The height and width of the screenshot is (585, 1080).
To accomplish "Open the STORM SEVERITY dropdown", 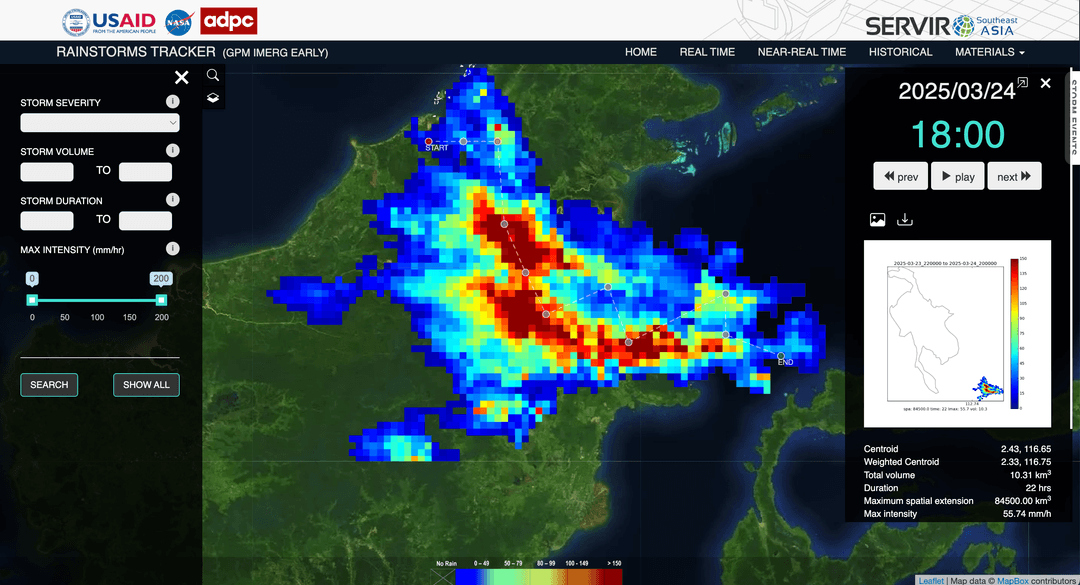I will (x=100, y=122).
